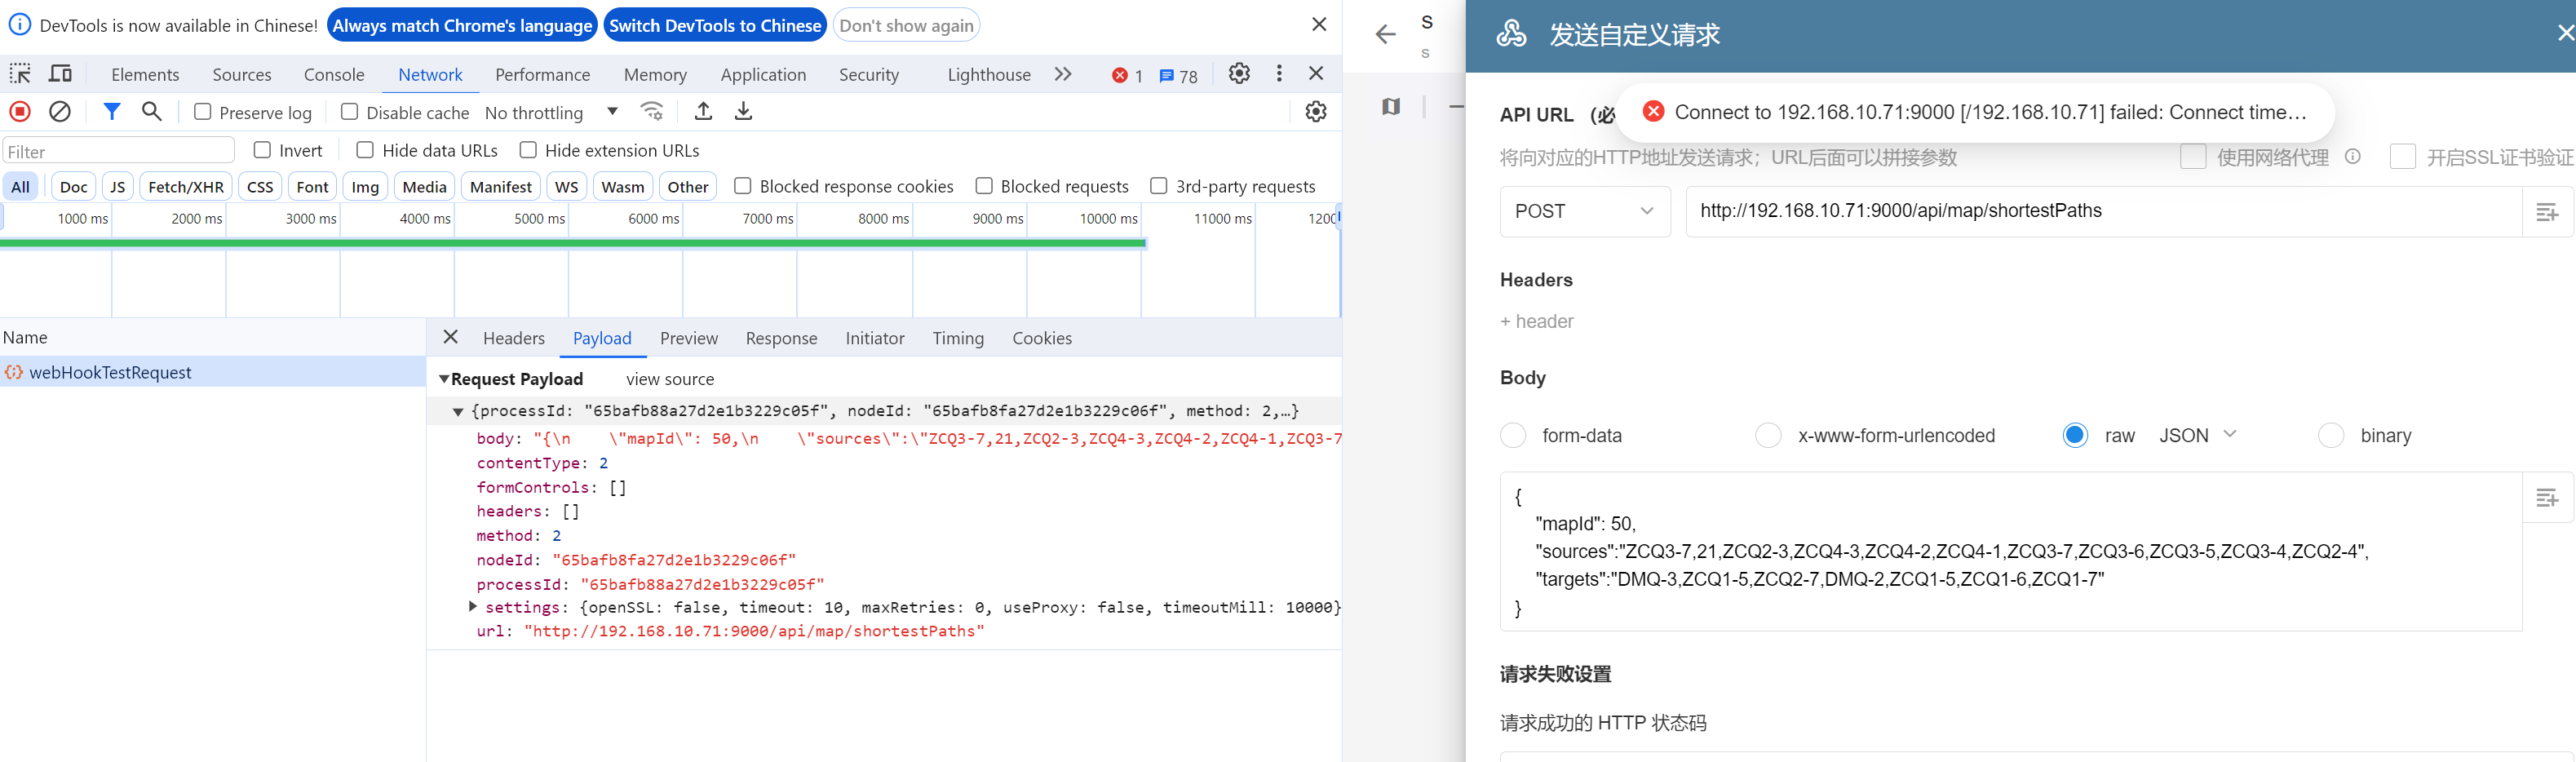
Task: Clear the network log
Action: coord(60,112)
